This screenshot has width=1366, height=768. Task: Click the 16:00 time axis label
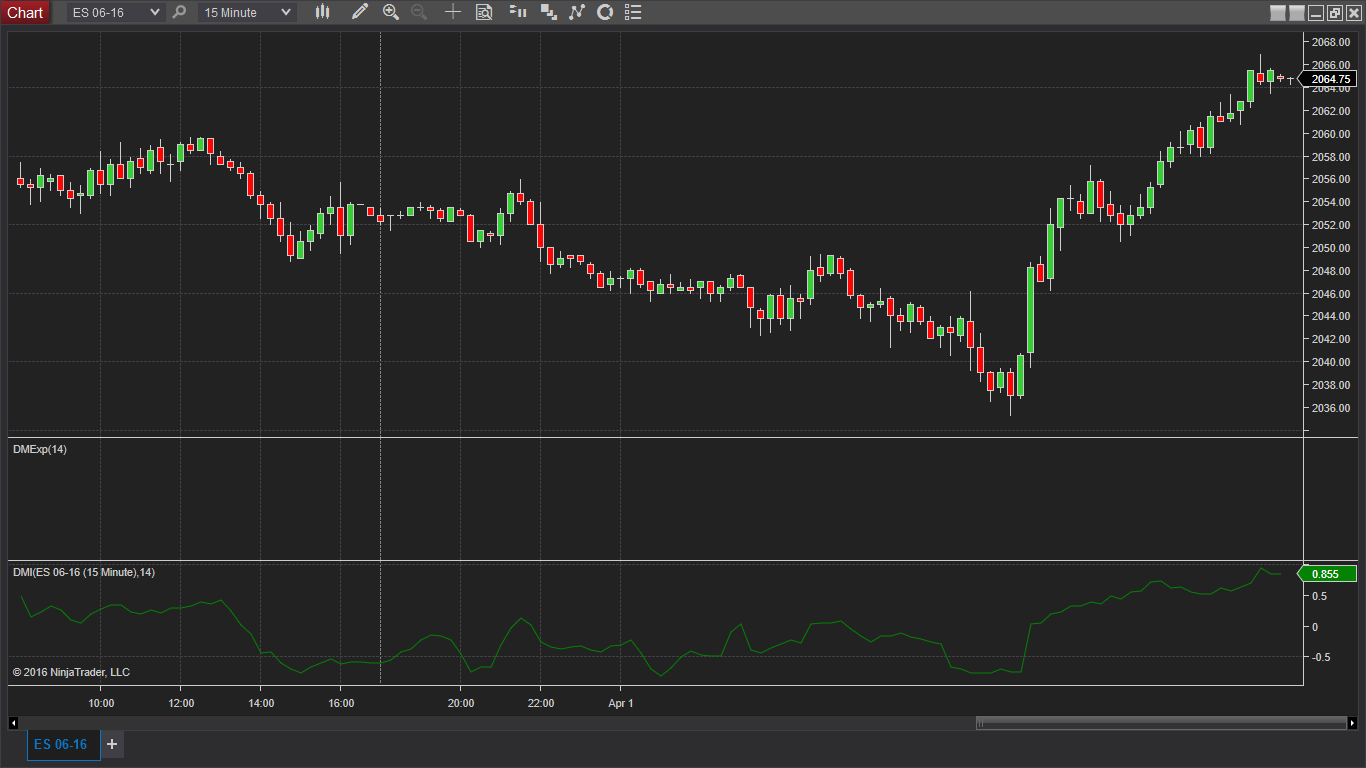pos(341,703)
